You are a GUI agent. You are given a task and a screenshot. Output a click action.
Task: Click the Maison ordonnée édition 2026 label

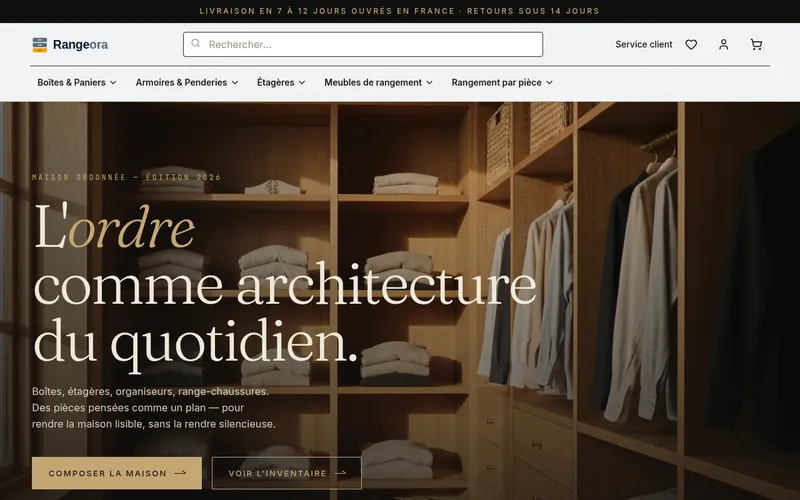(x=127, y=178)
